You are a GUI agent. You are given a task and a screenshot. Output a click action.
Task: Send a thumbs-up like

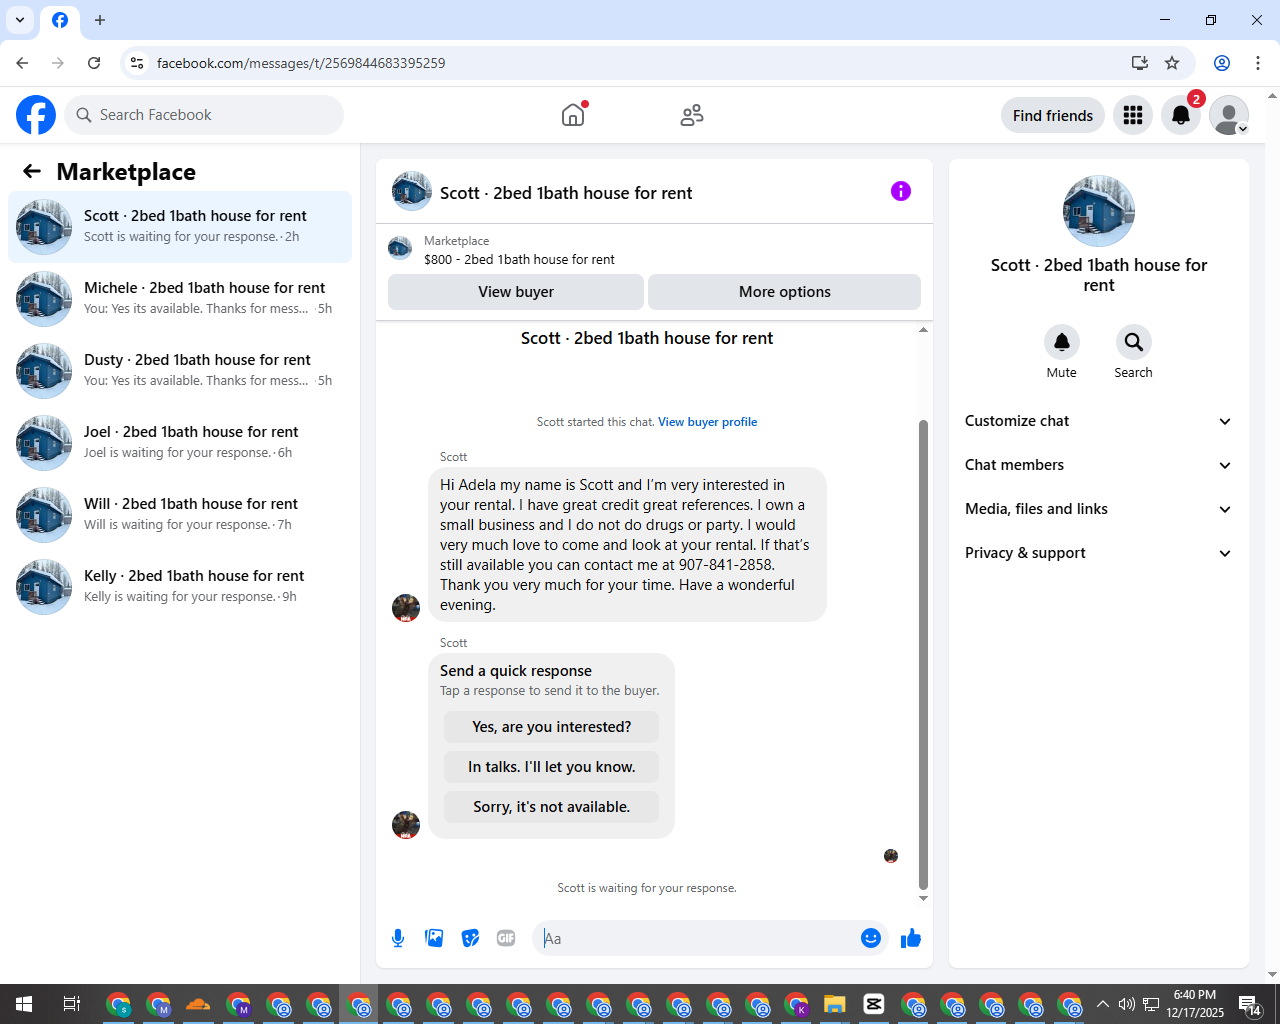click(911, 938)
